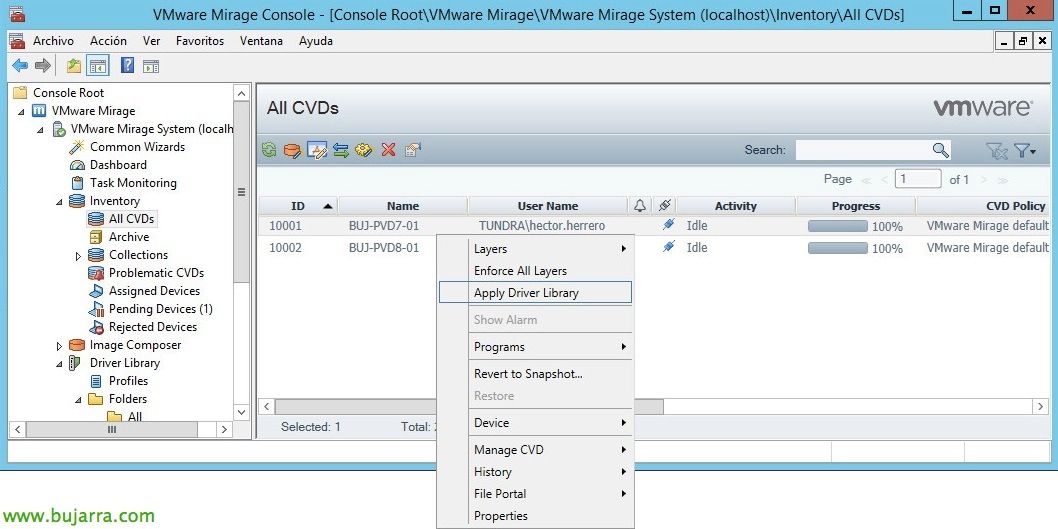This screenshot has height=529, width=1058.
Task: Click tree panel vertical scrollbar down arrow
Action: coord(241,411)
